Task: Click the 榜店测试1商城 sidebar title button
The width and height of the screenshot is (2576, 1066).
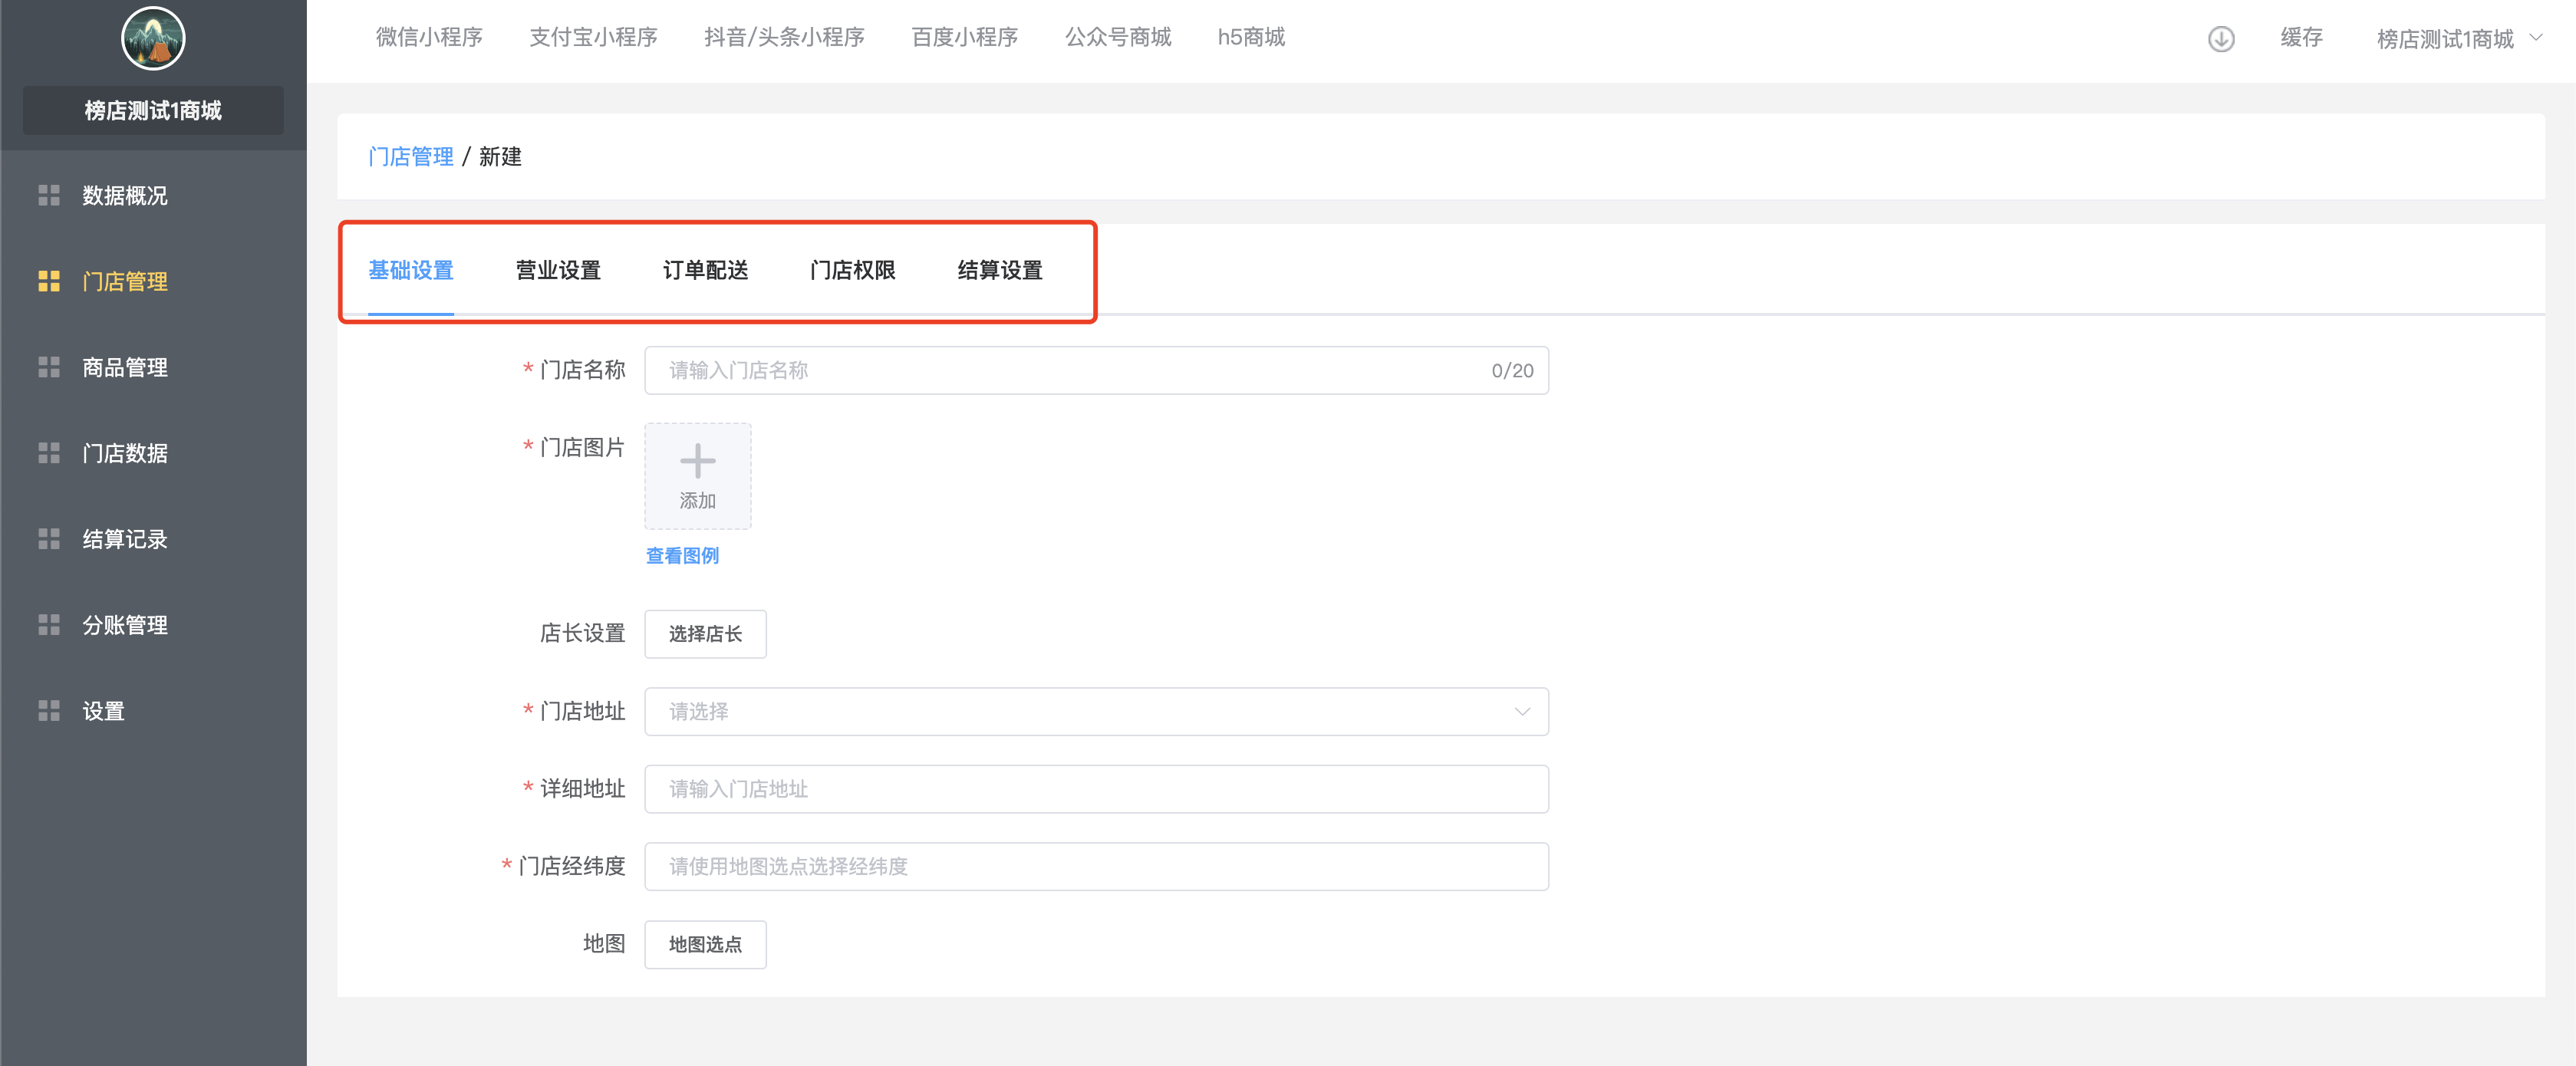Action: (x=153, y=110)
